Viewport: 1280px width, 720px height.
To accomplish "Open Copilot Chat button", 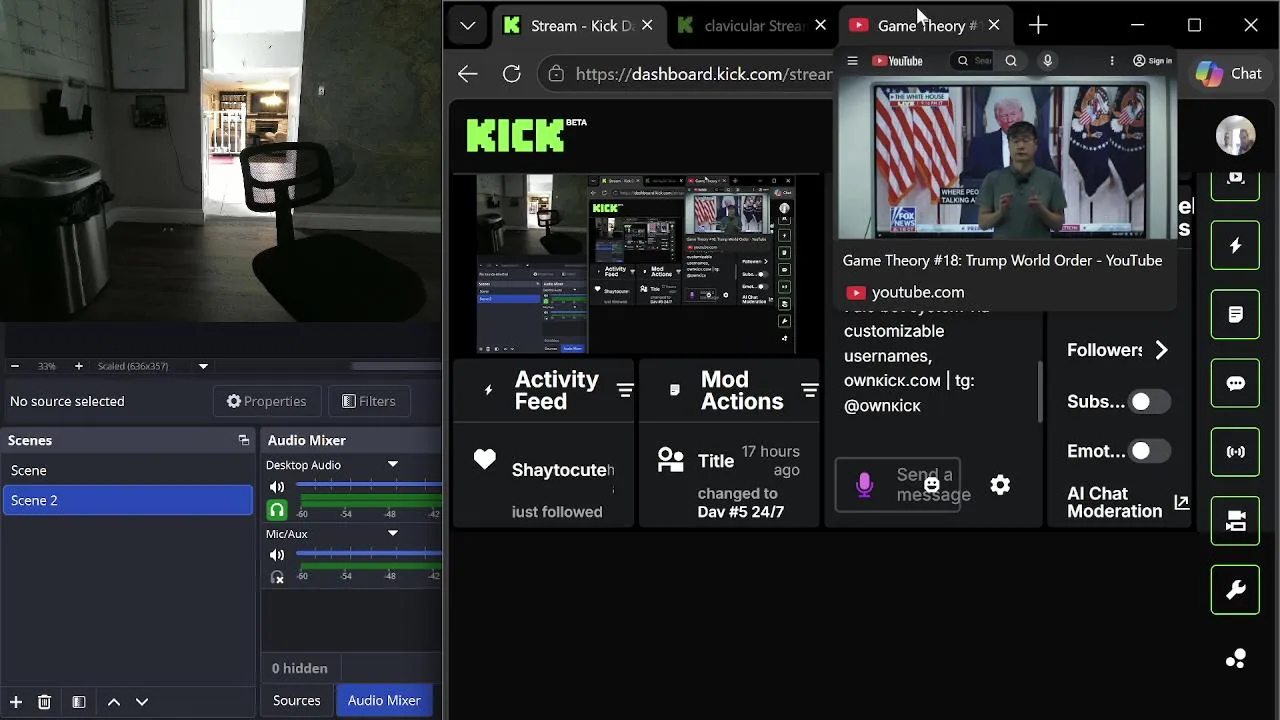I will click(1229, 74).
